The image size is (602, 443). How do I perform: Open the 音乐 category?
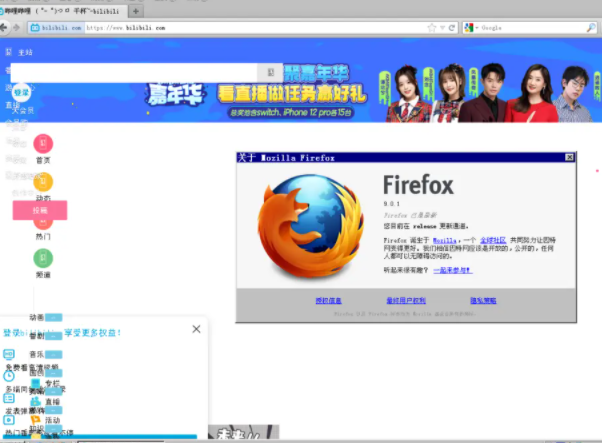(36, 354)
